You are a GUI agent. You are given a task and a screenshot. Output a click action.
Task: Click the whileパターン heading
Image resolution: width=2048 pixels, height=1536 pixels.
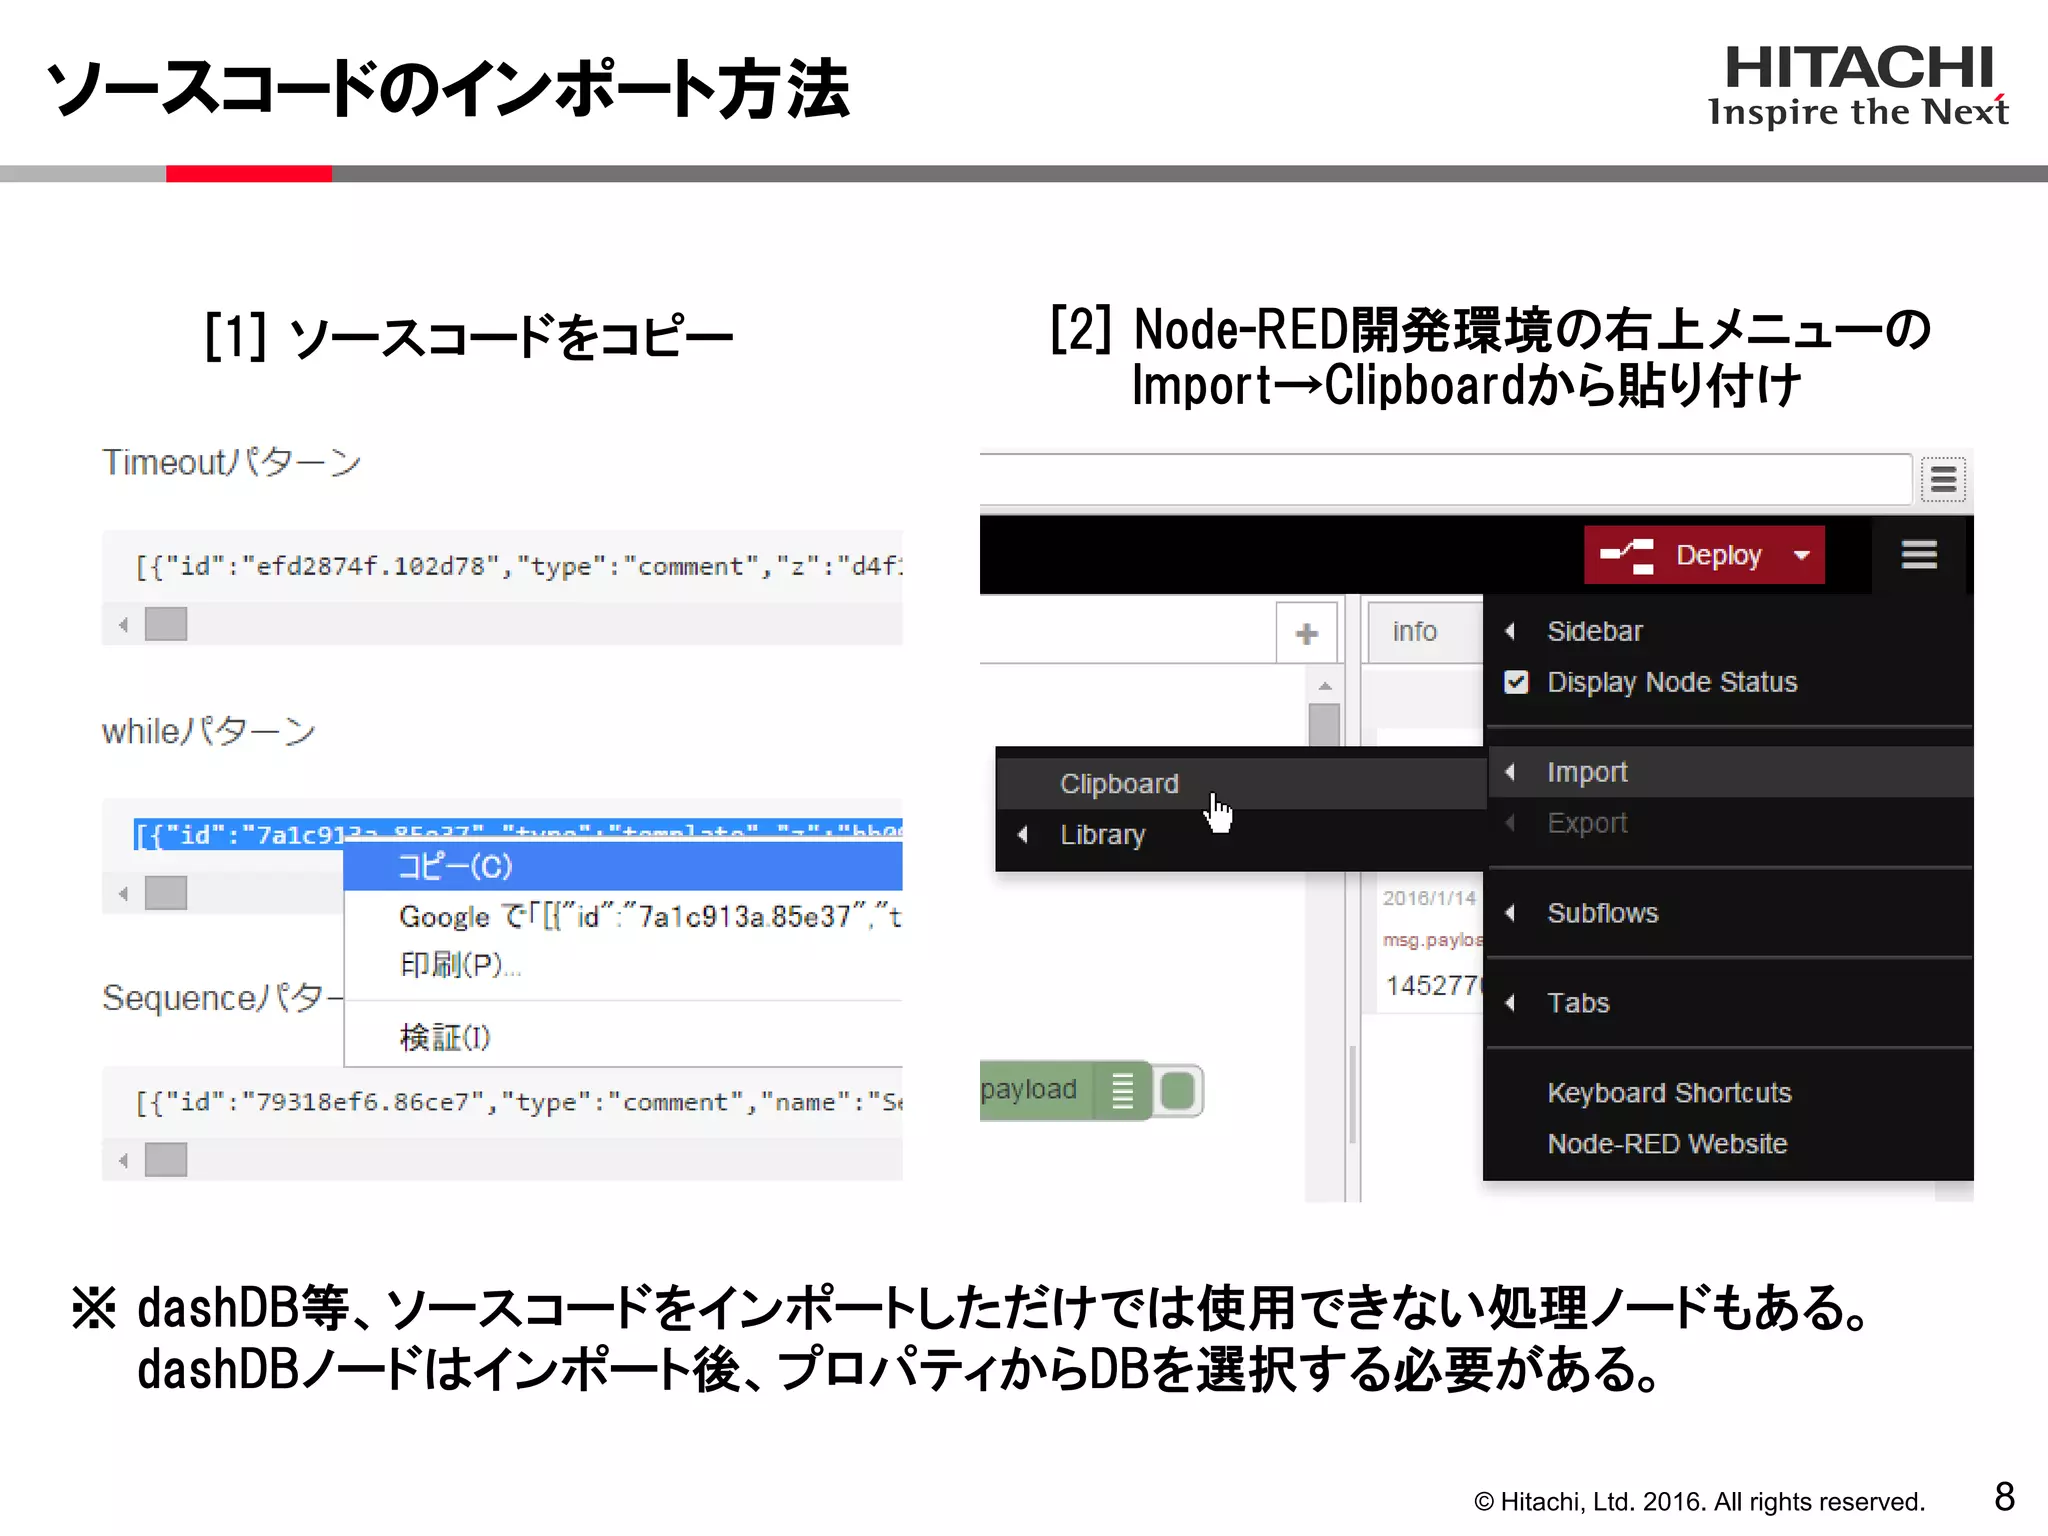209,731
